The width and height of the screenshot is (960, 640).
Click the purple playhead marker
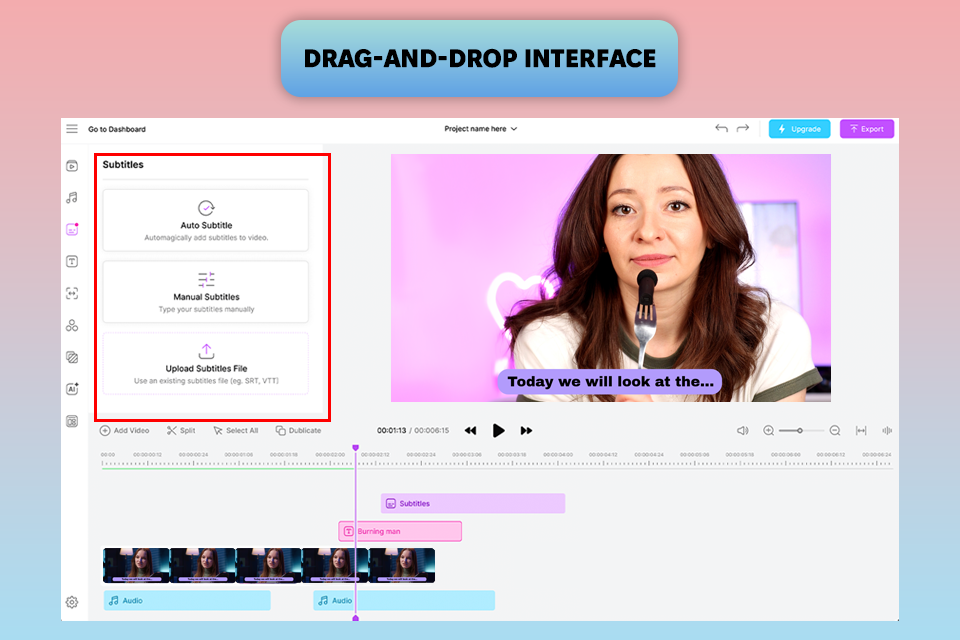355,448
